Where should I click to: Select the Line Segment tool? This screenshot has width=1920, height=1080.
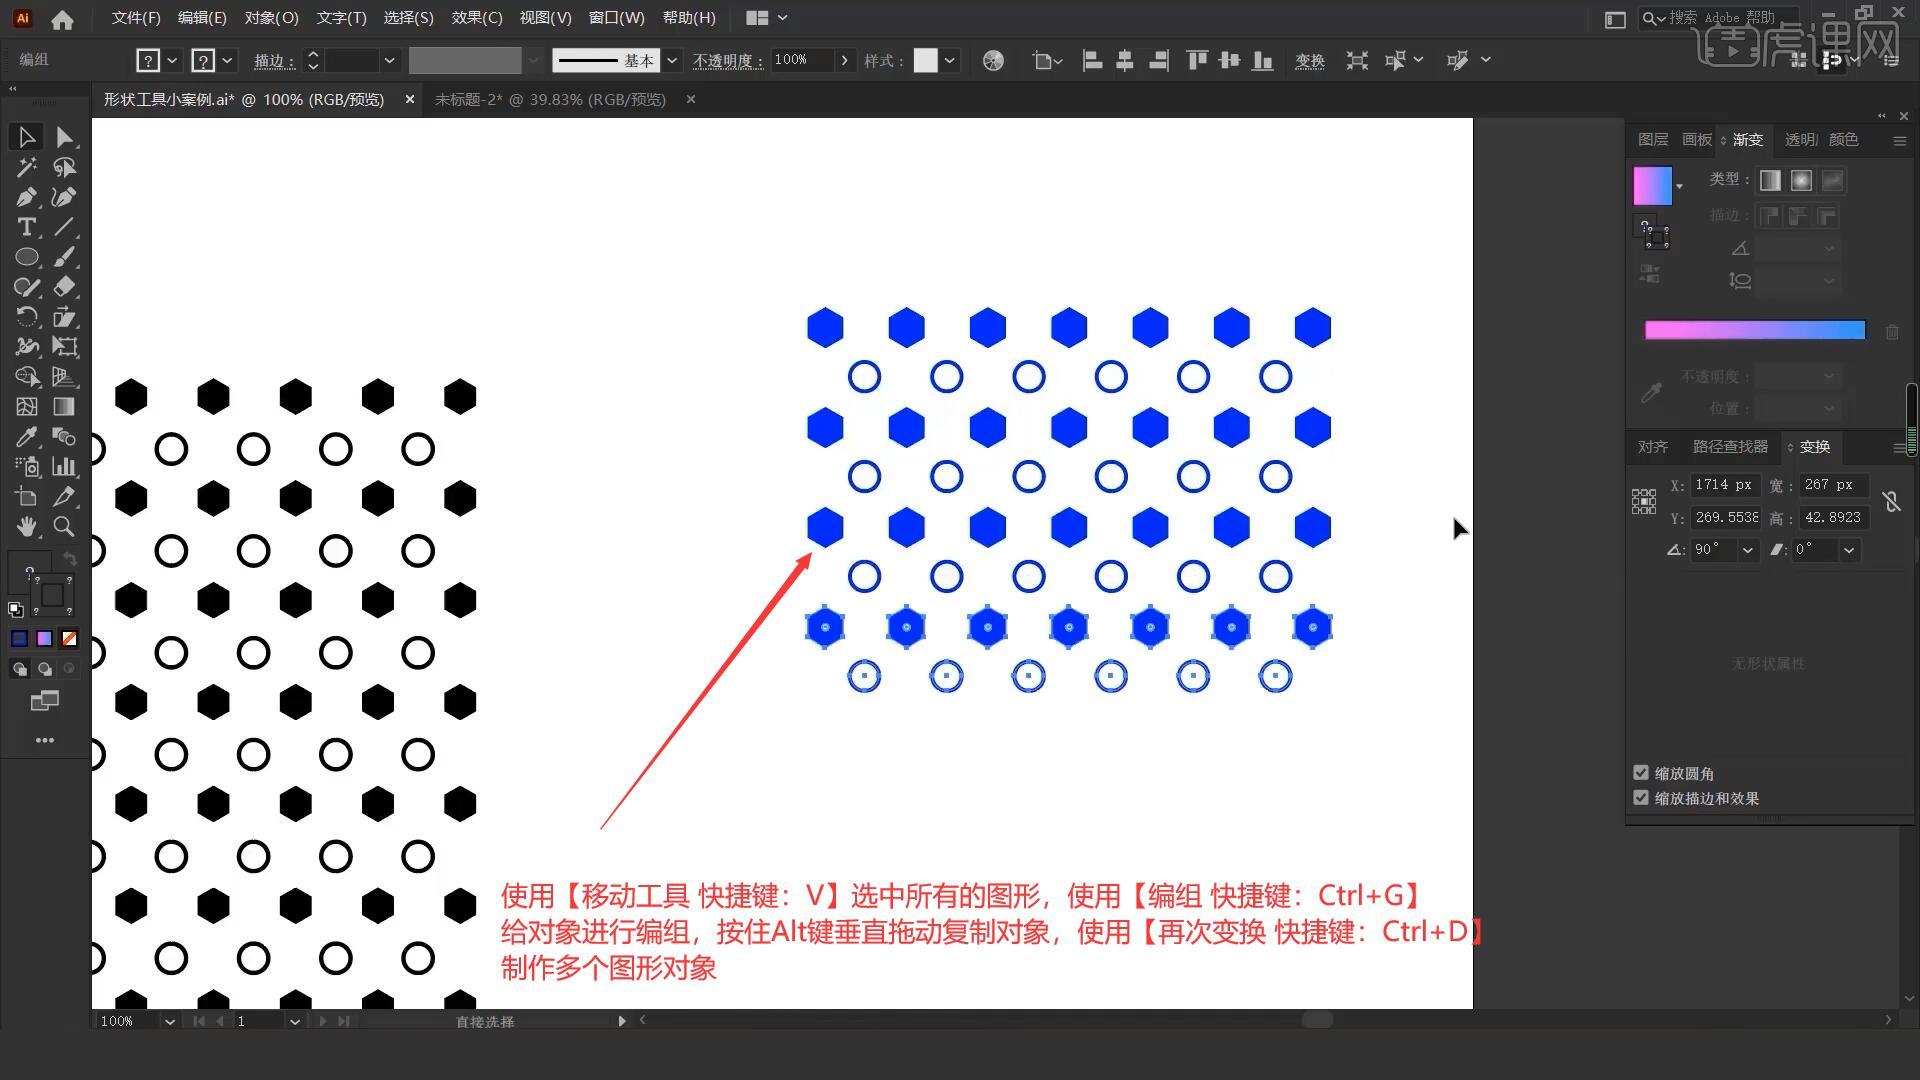click(x=65, y=227)
